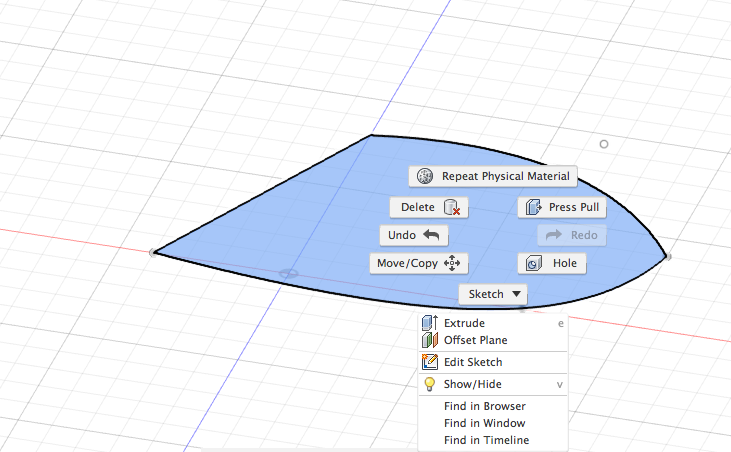This screenshot has height=452, width=731.
Task: Choose the Hole command
Action: [552, 263]
